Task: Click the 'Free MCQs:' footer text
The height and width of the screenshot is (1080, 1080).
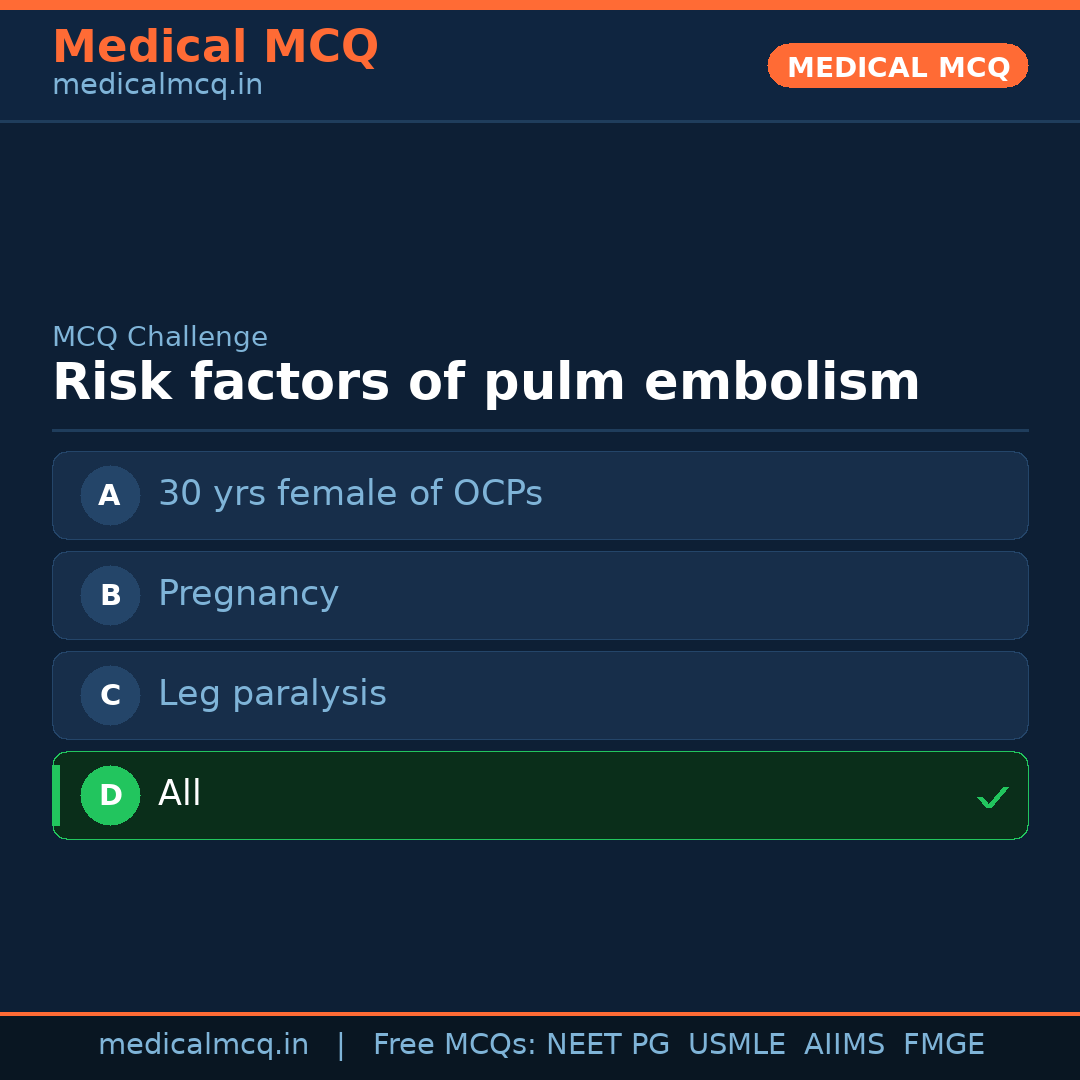Action: (x=455, y=1045)
